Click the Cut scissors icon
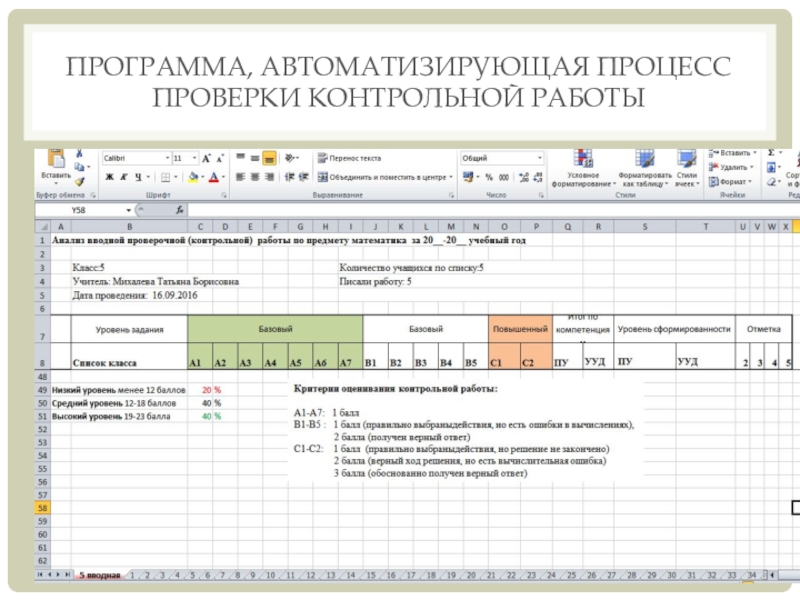The image size is (800, 600). 80,153
